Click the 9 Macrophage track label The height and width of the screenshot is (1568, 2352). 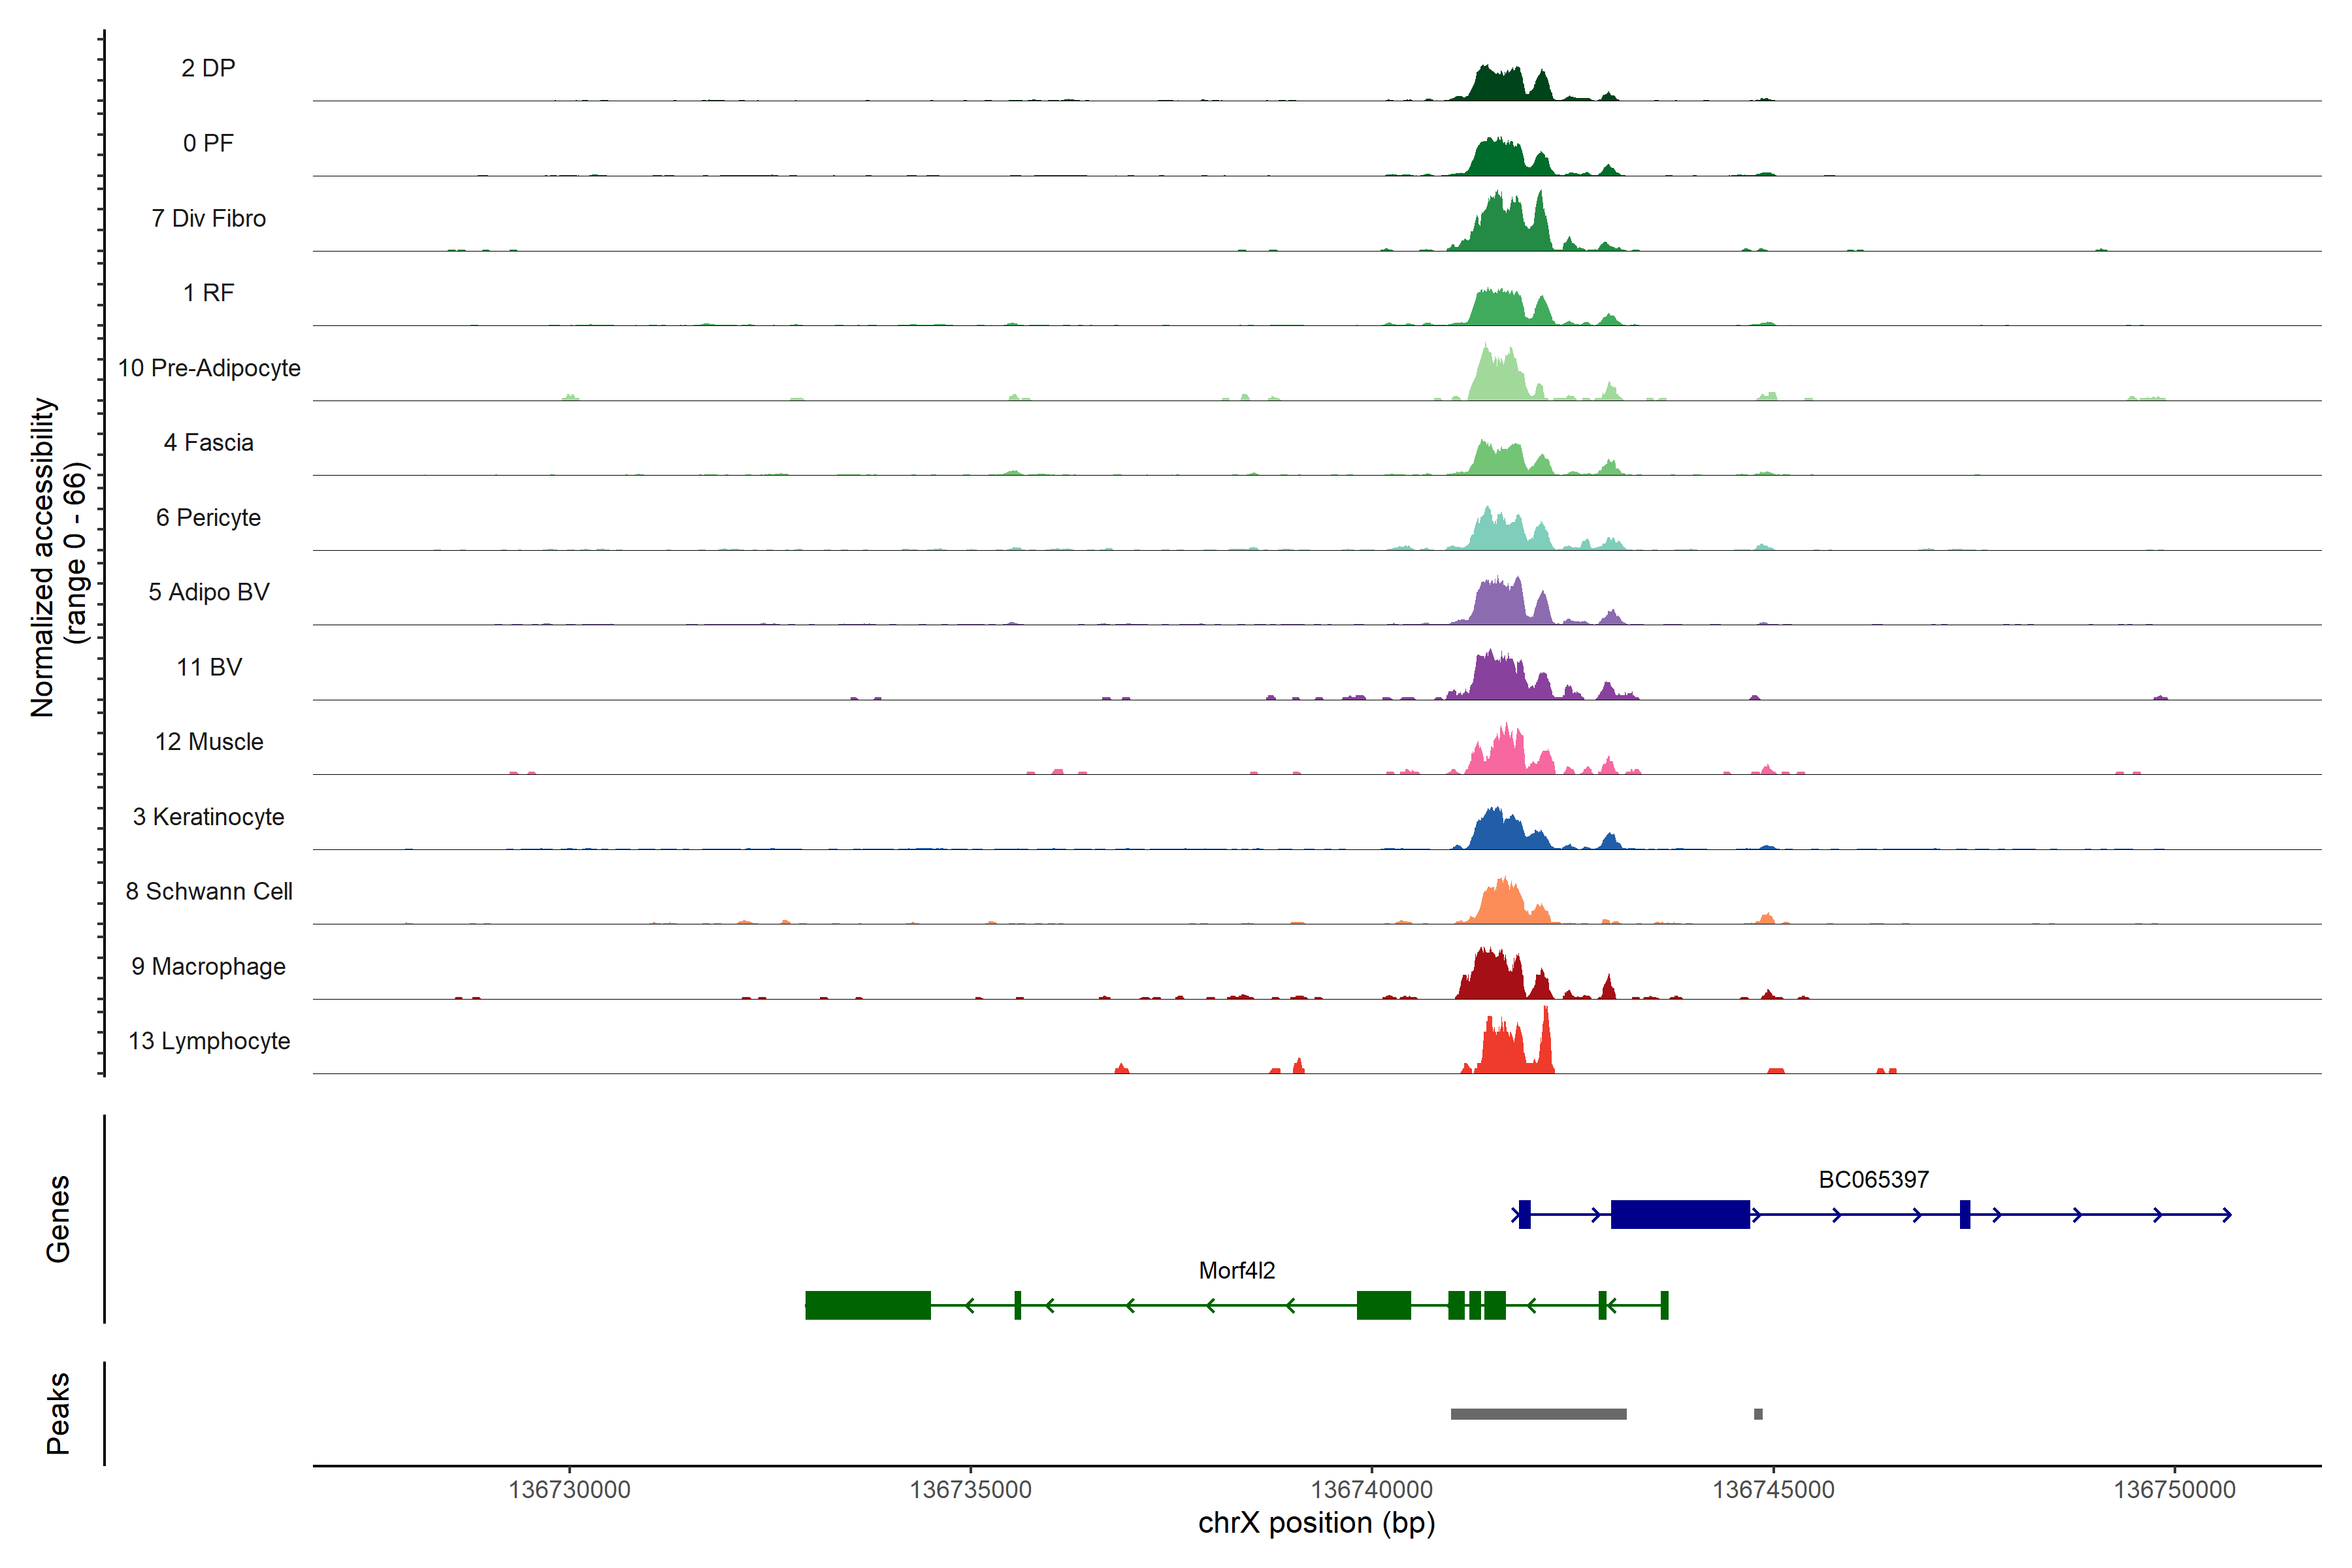208,966
